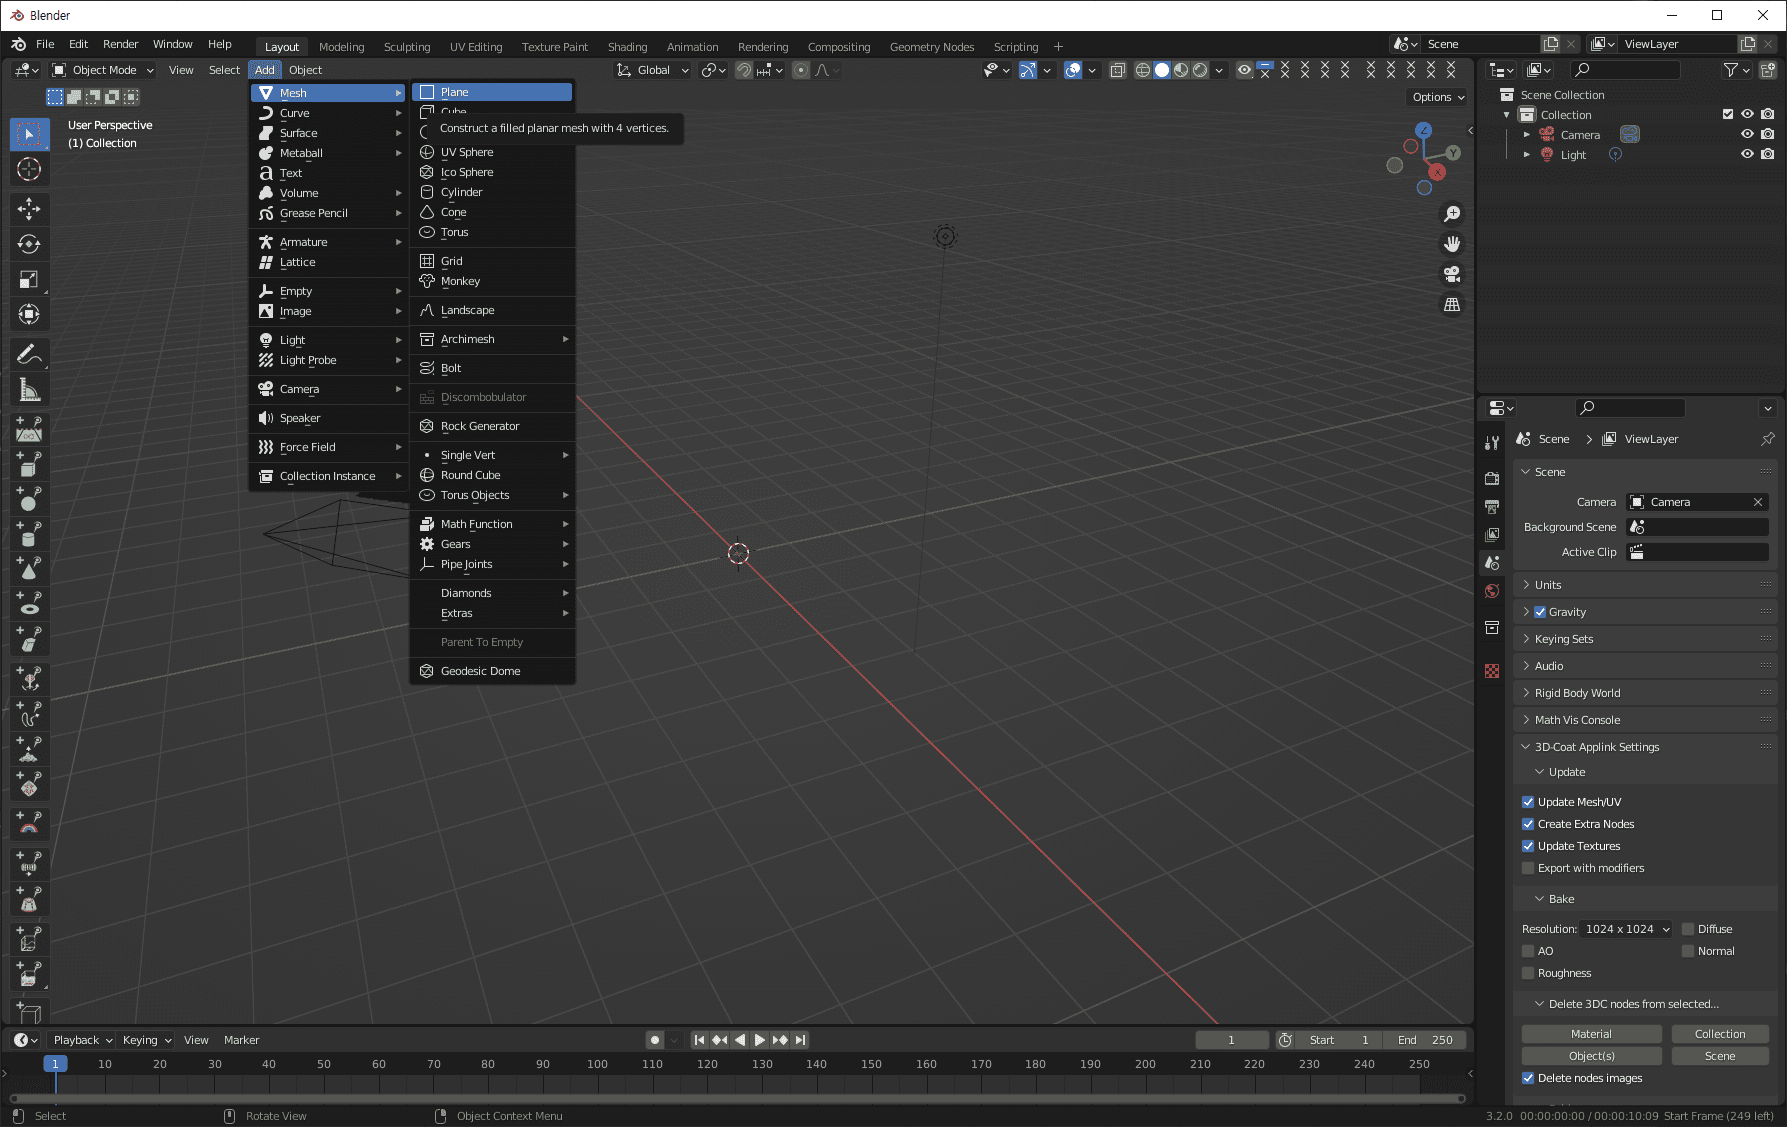Jump to timeline end frame

click(x=800, y=1040)
